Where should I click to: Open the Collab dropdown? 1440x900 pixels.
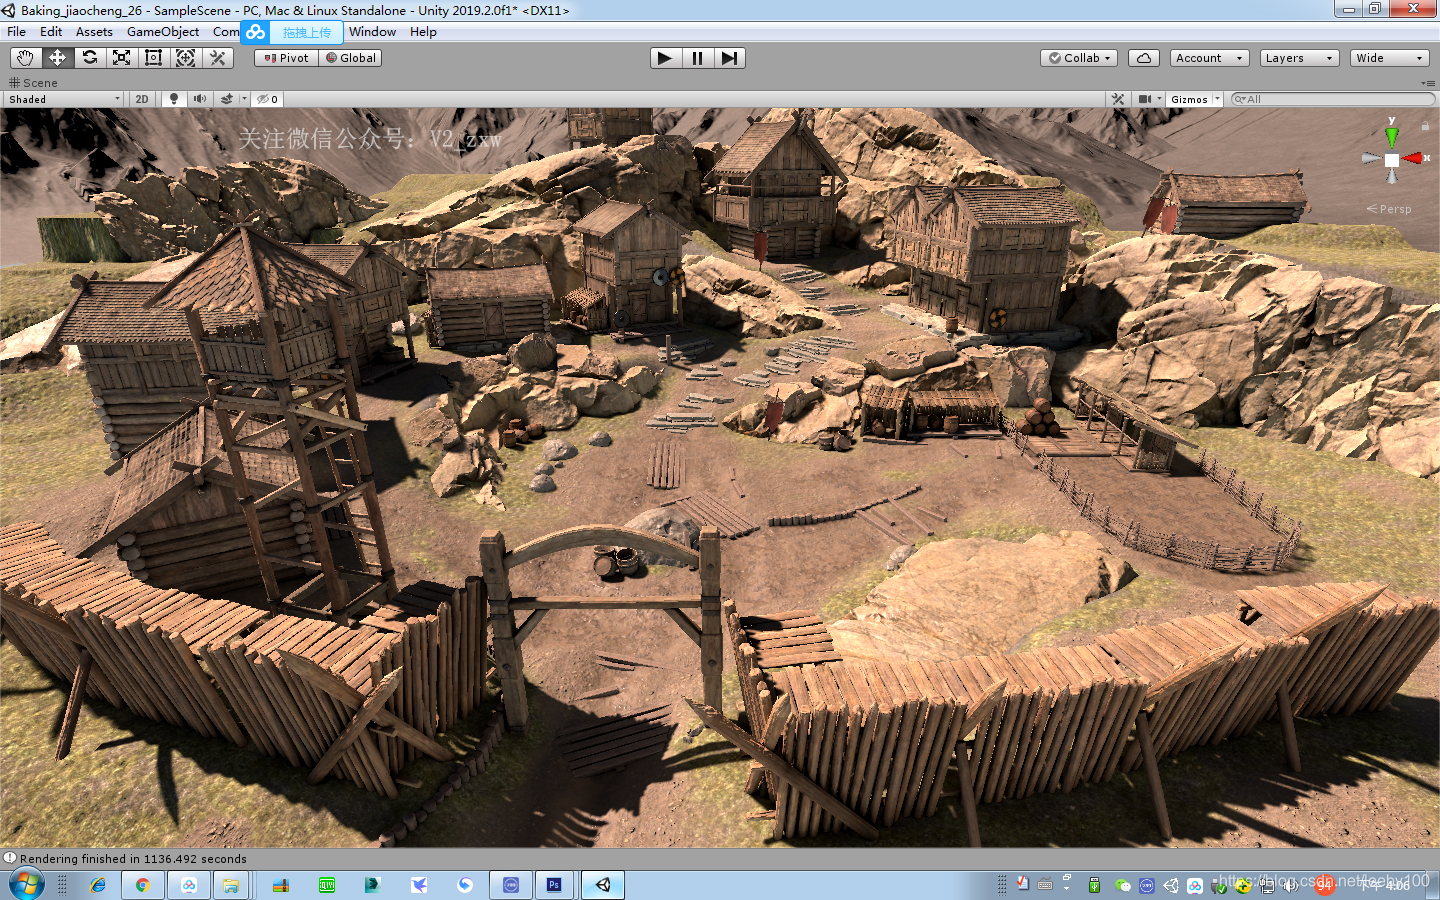click(x=1079, y=58)
